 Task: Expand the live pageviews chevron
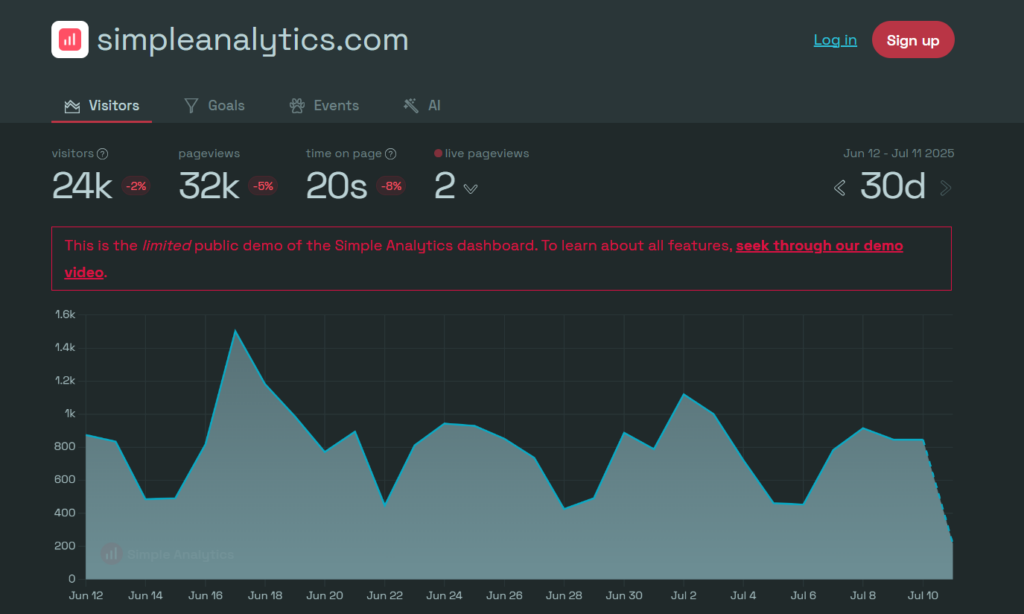[x=470, y=189]
